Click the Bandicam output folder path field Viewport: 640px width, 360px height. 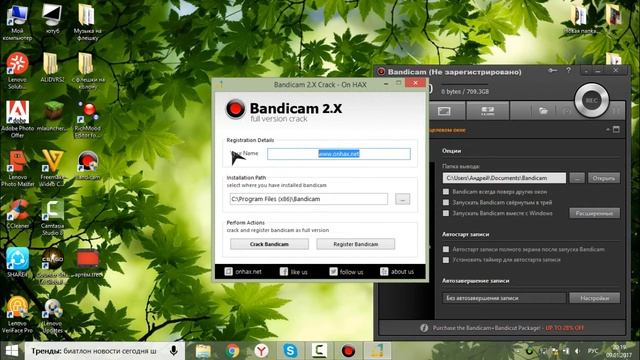[504, 178]
